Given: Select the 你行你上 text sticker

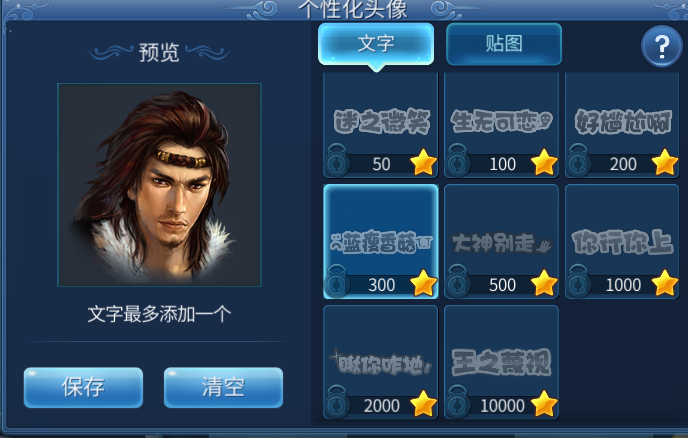Looking at the screenshot, I should click(622, 241).
